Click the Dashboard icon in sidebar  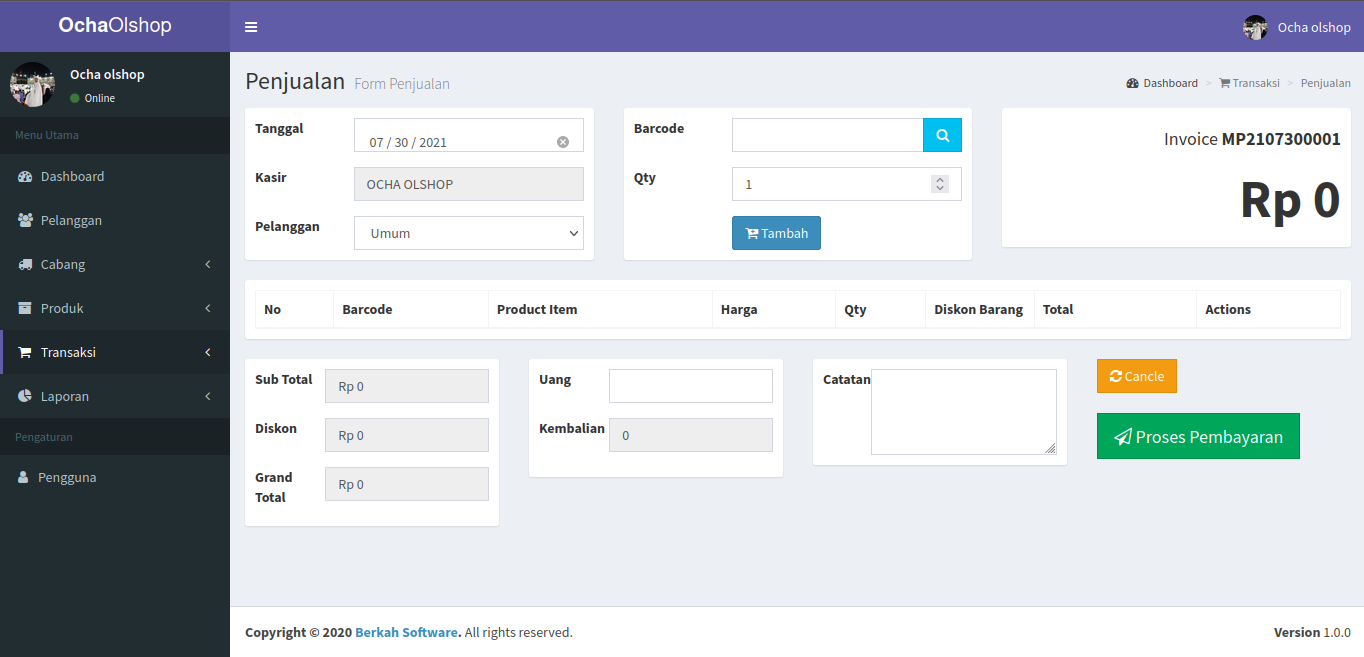25,177
